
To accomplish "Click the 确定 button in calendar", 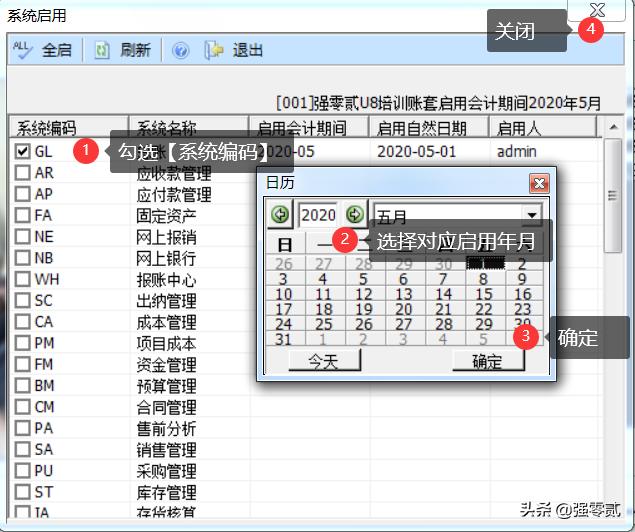I will 488,361.
